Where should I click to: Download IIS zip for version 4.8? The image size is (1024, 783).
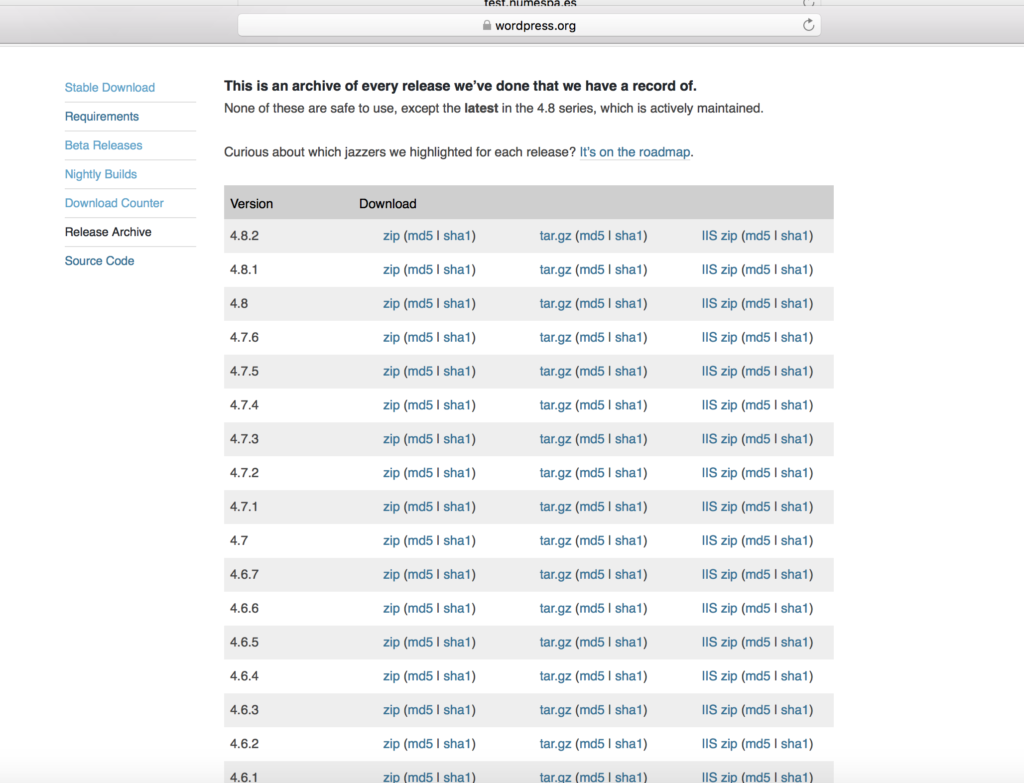click(x=719, y=304)
